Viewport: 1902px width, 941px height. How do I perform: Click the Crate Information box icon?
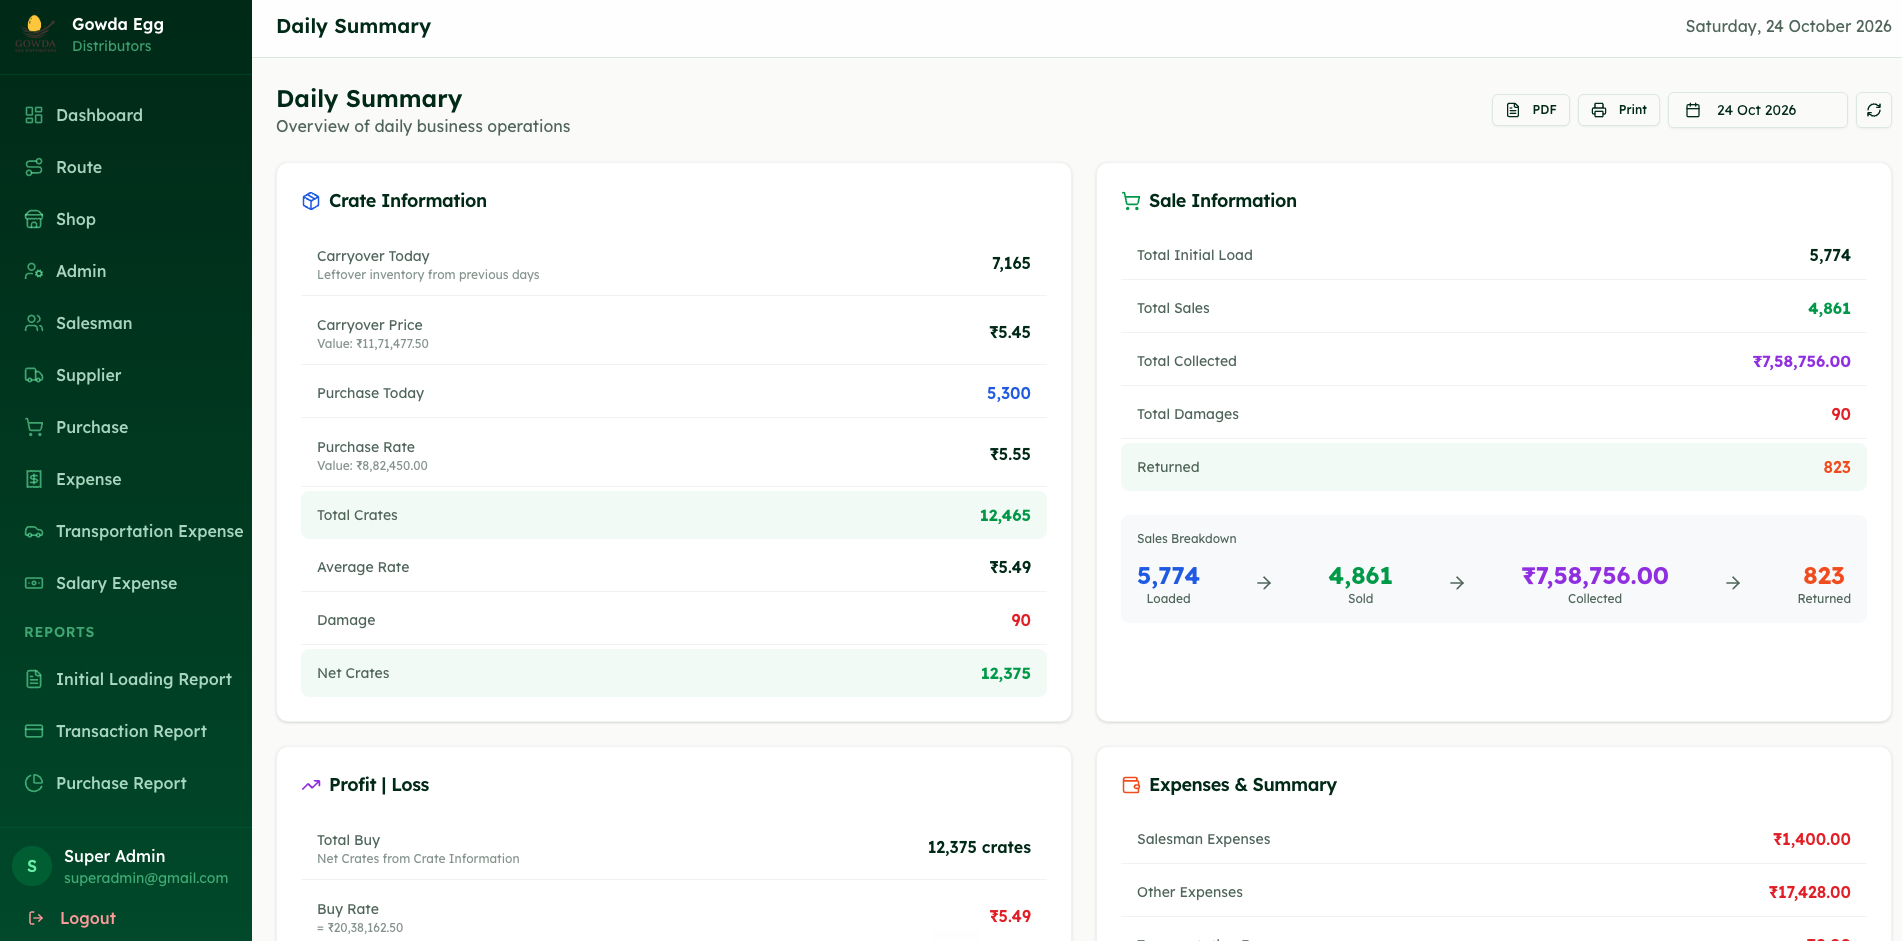311,201
